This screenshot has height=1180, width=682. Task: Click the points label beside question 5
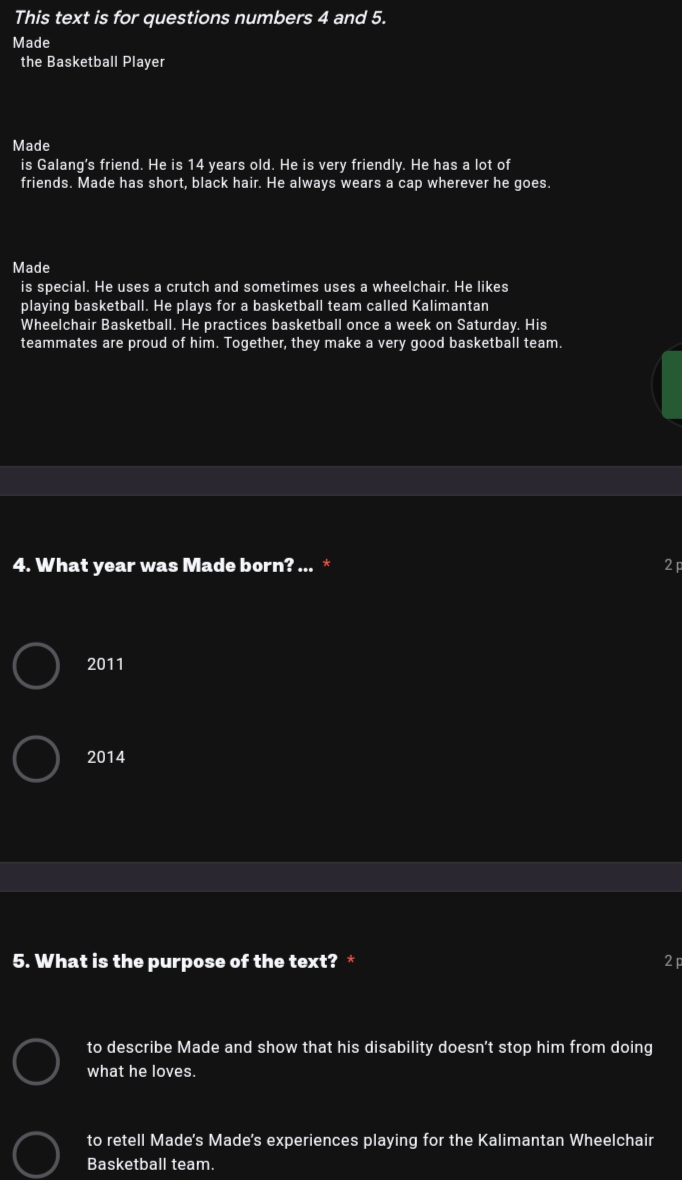click(x=673, y=961)
